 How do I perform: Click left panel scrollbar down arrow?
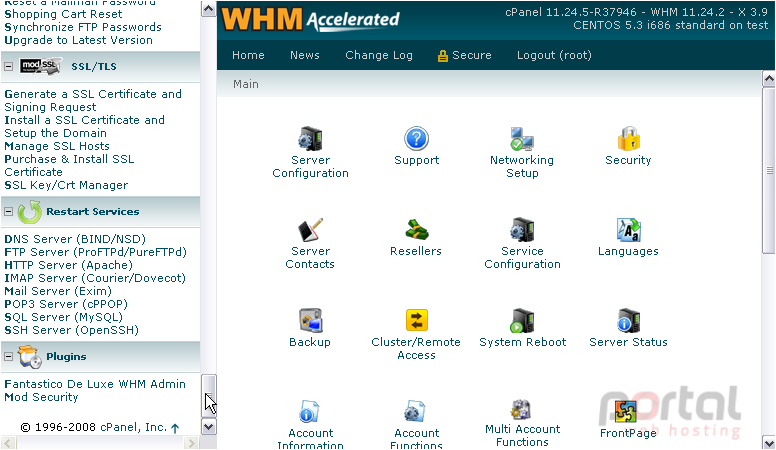click(x=209, y=426)
